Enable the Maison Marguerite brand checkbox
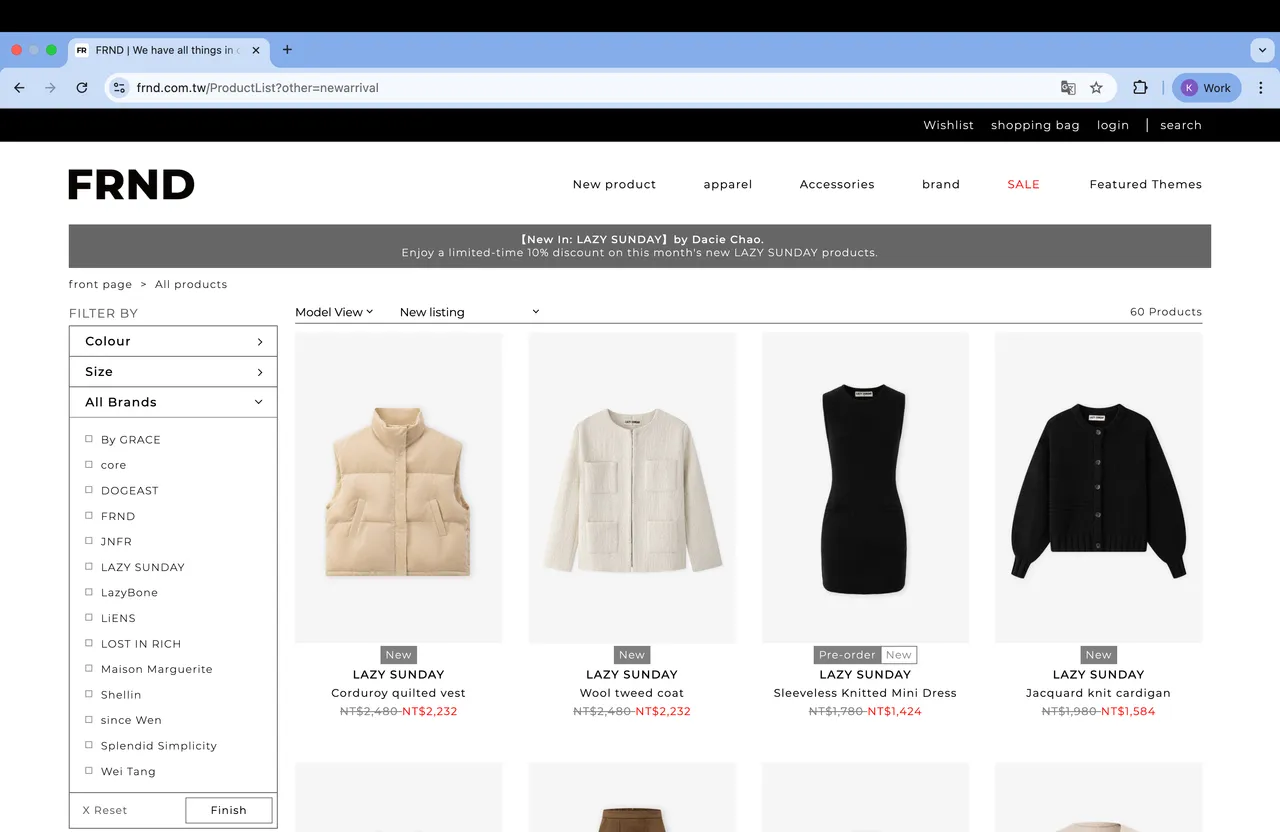Viewport: 1280px width, 832px height. [x=89, y=669]
